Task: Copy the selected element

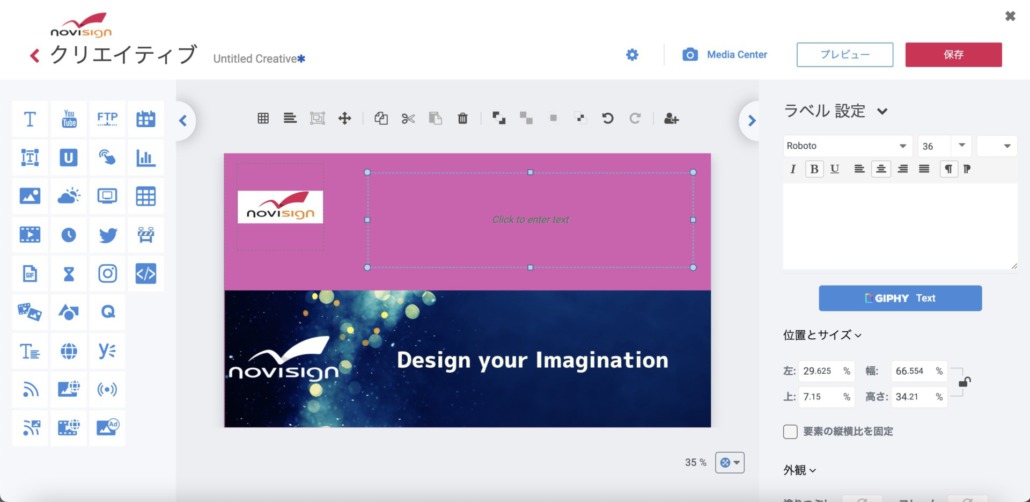Action: click(x=381, y=118)
